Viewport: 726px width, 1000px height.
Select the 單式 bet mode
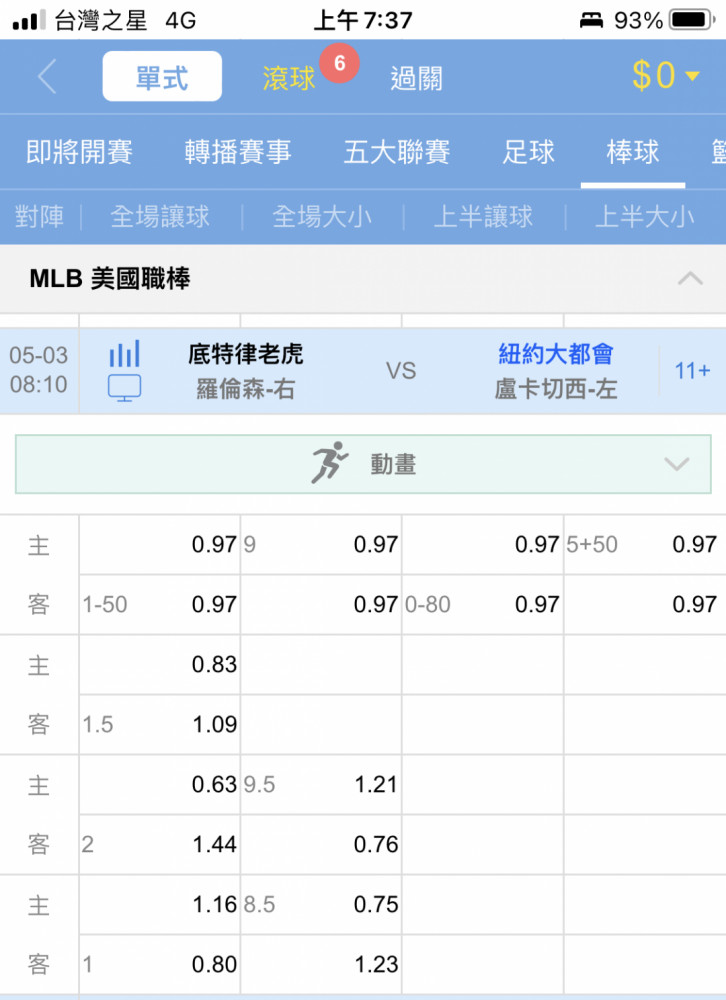tap(162, 77)
